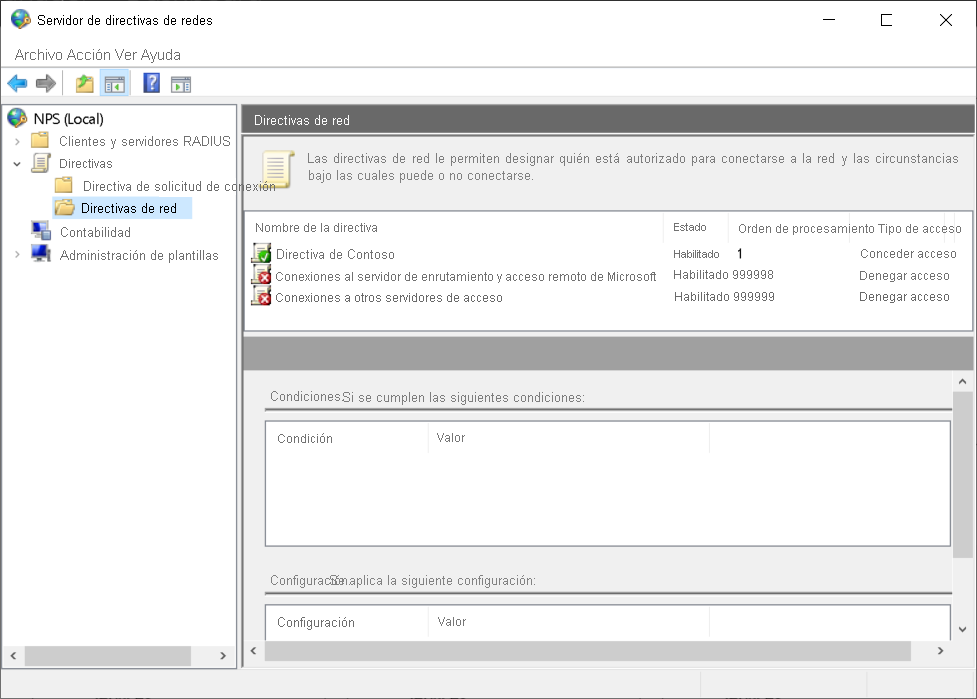Click the NPS (Local) globe icon

pyautogui.click(x=17, y=118)
